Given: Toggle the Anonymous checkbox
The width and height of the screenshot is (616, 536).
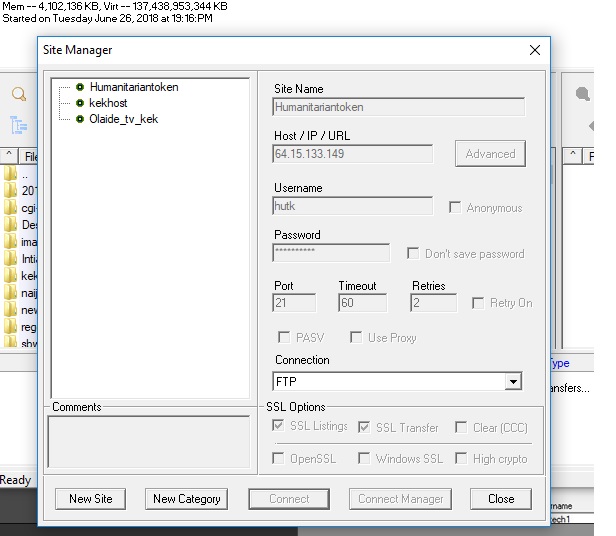Looking at the screenshot, I should coord(456,208).
